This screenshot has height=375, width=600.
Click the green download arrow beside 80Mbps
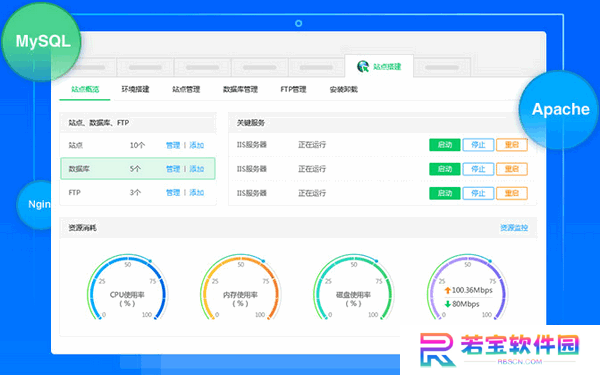[447, 304]
